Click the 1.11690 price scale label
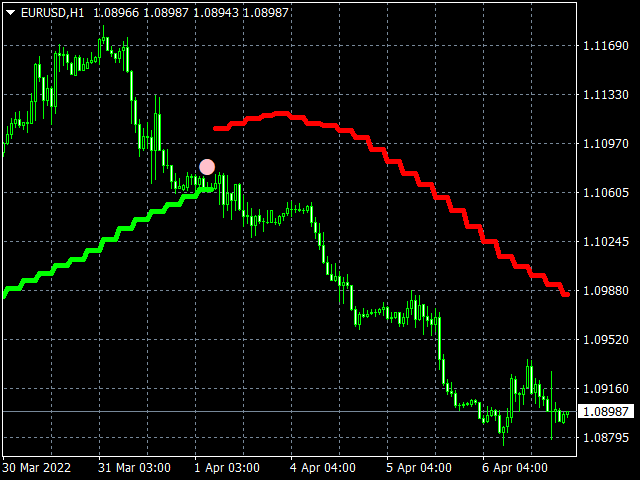This screenshot has width=640, height=480. 606,45
